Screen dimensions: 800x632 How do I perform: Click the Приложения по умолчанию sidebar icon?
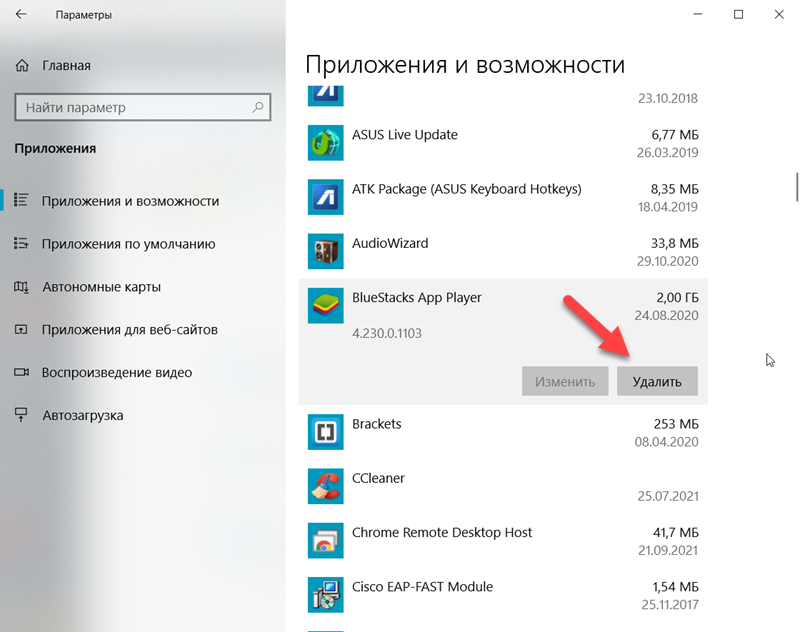[x=21, y=243]
